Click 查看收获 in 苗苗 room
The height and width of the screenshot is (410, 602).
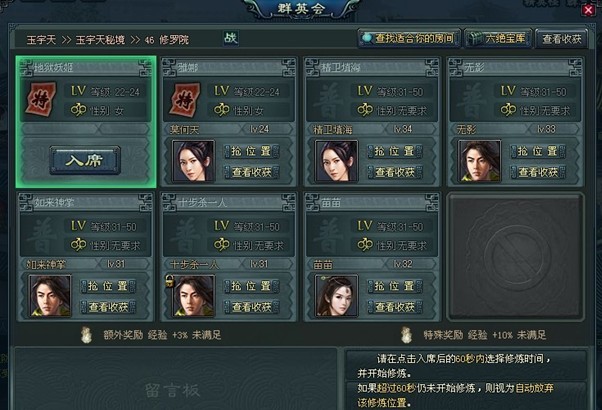[394, 307]
